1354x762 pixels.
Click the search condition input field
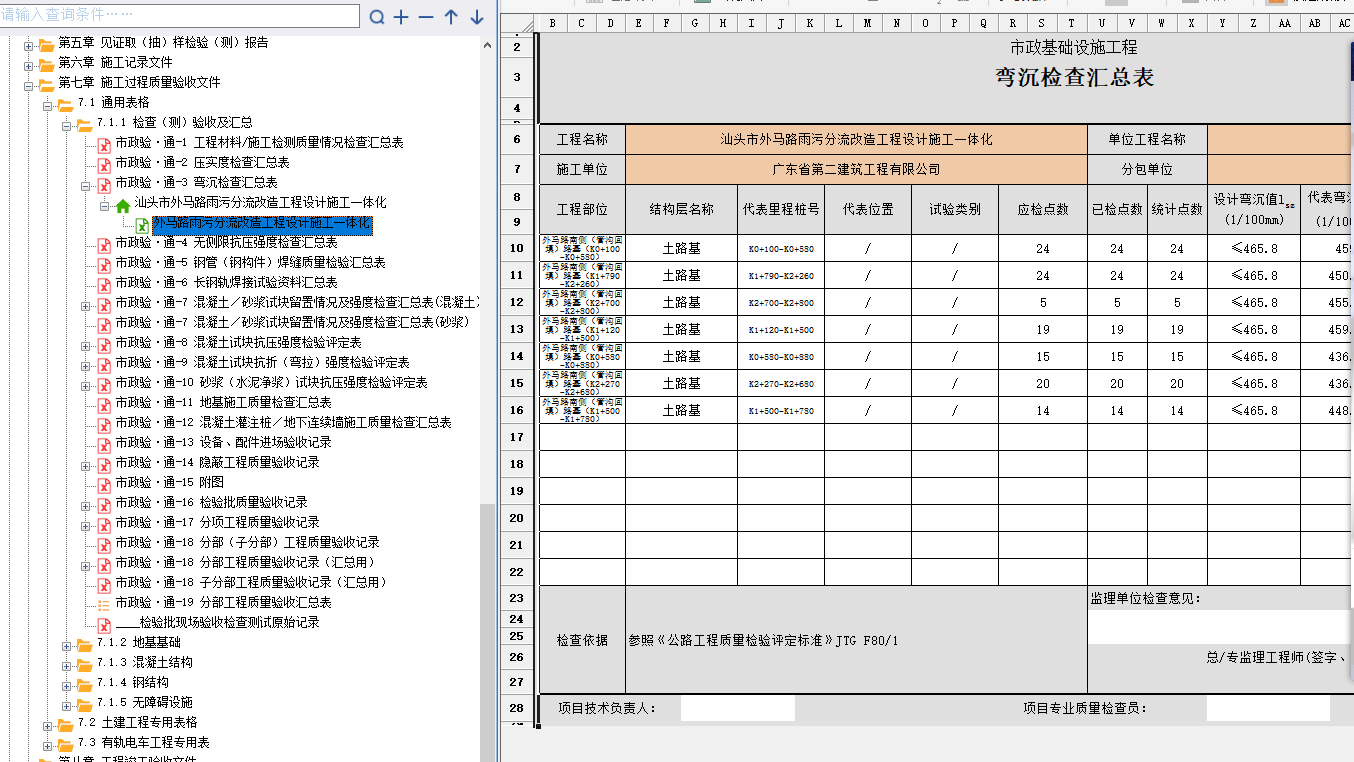pos(180,16)
